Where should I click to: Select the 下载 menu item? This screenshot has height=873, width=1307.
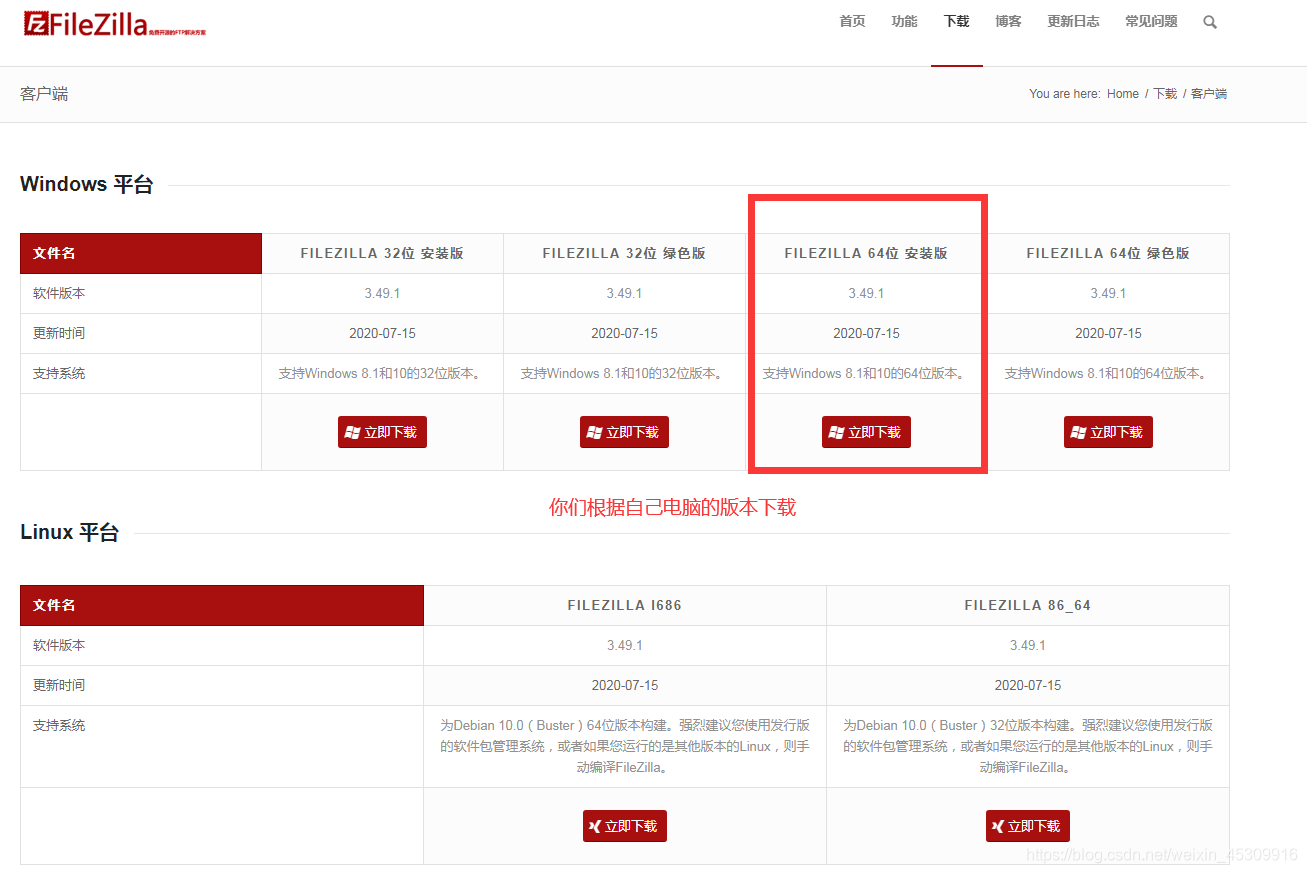[x=956, y=21]
